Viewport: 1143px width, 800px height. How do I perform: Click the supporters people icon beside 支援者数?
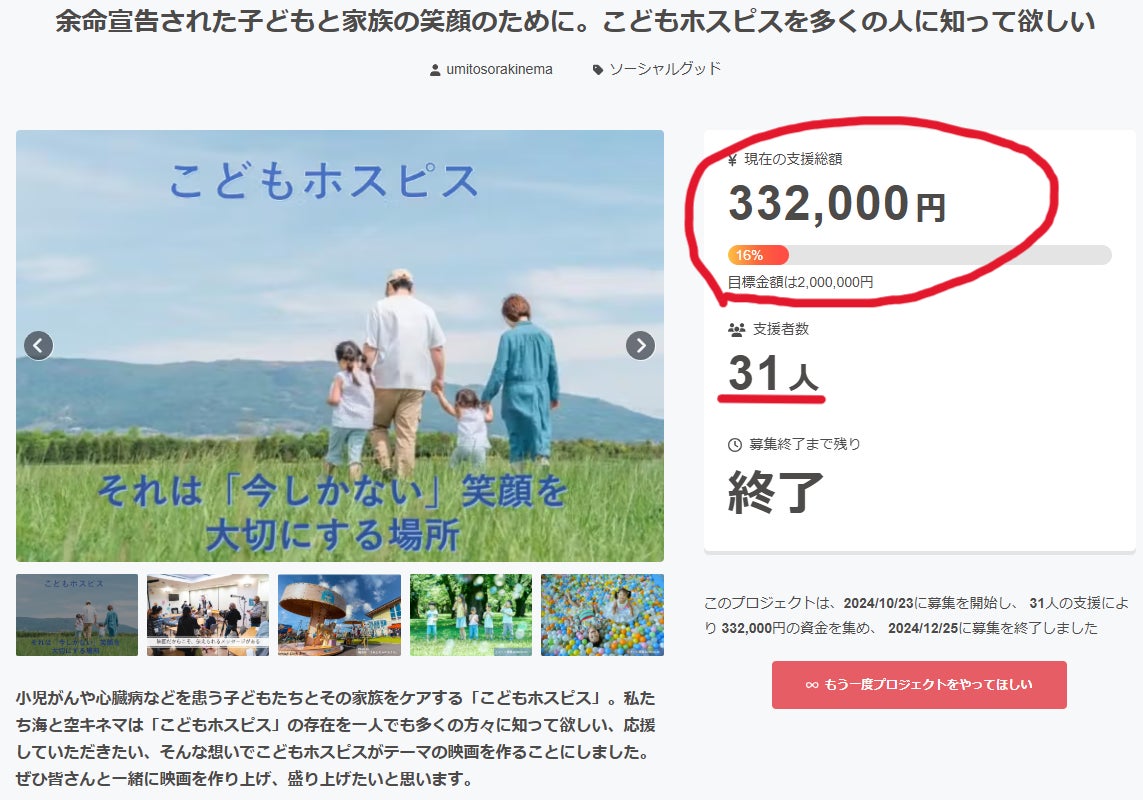[x=736, y=330]
